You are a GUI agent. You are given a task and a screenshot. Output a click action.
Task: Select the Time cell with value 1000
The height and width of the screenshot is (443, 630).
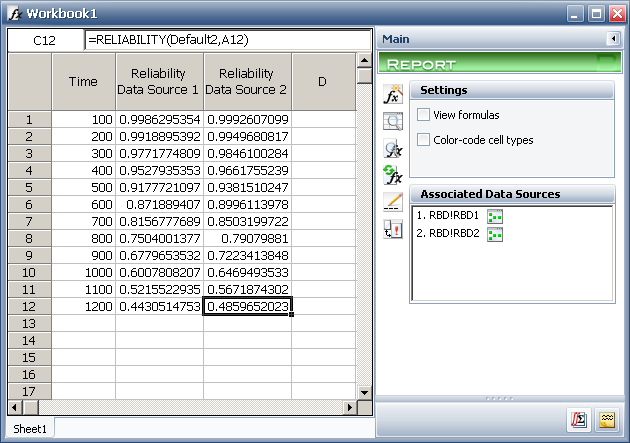tap(84, 272)
